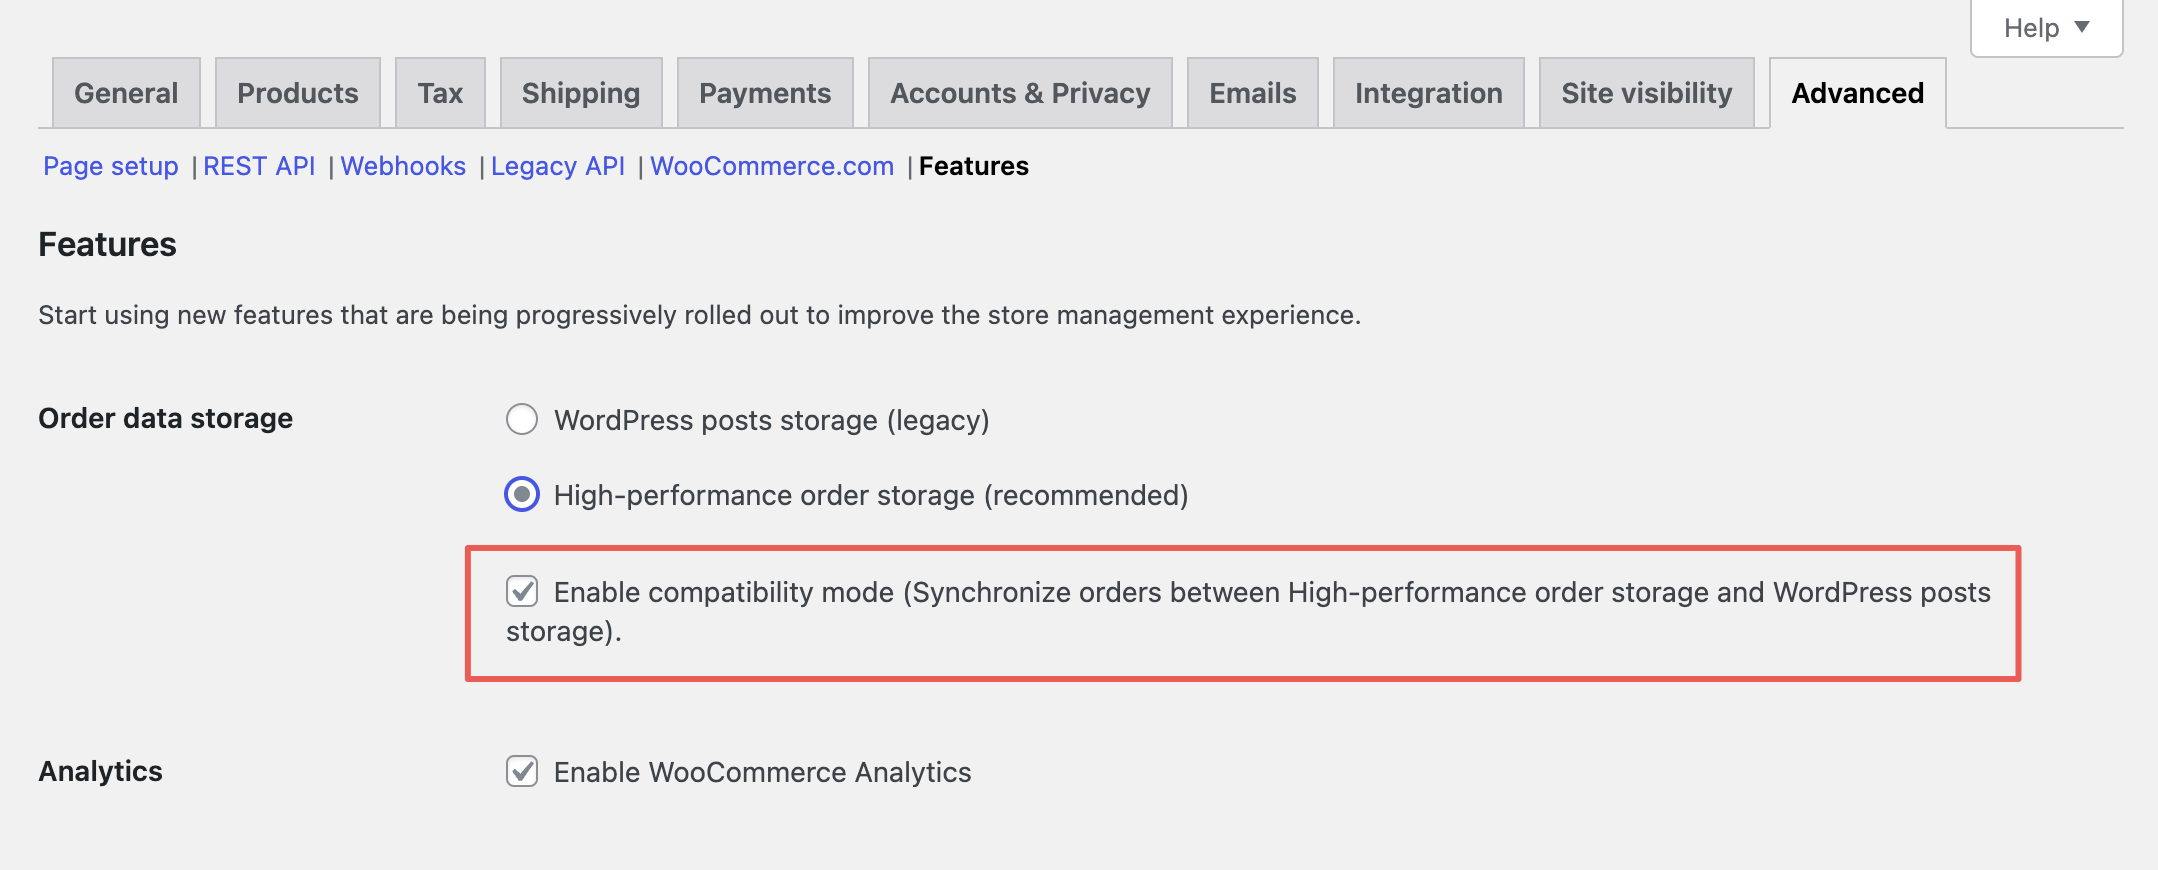Open the Shipping settings tab

coord(580,92)
